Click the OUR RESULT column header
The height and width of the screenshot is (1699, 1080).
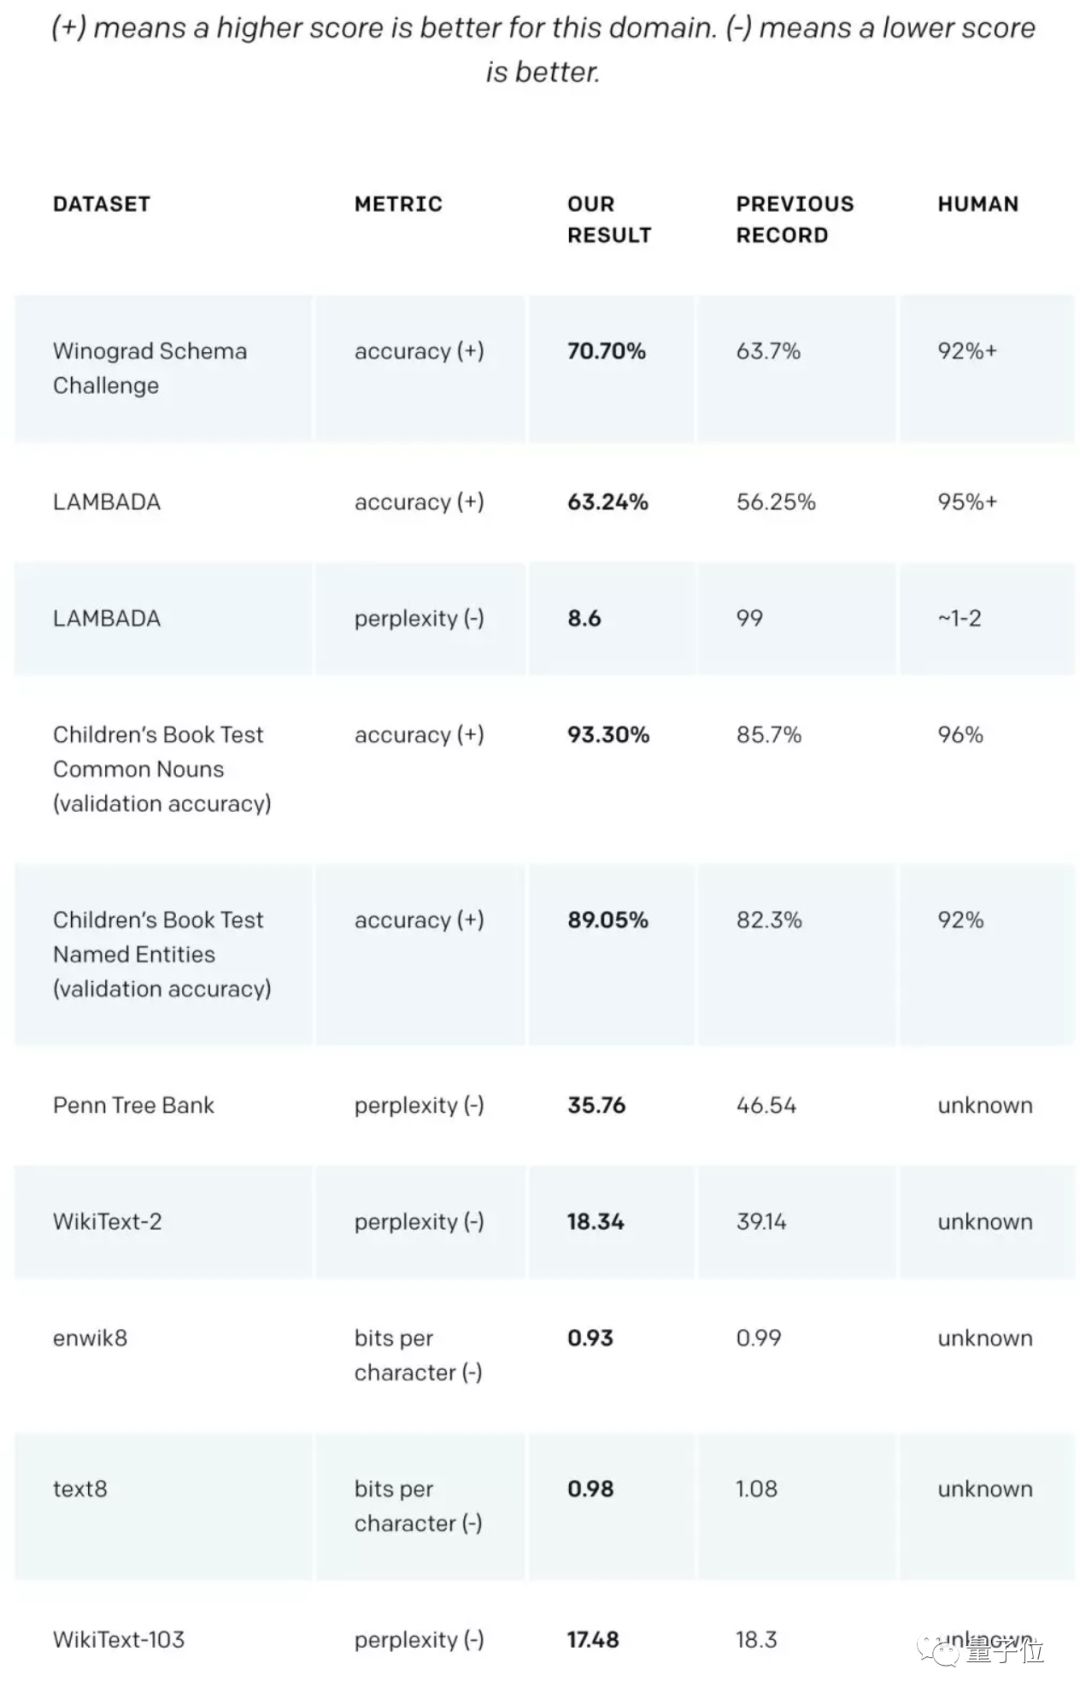[x=609, y=219]
